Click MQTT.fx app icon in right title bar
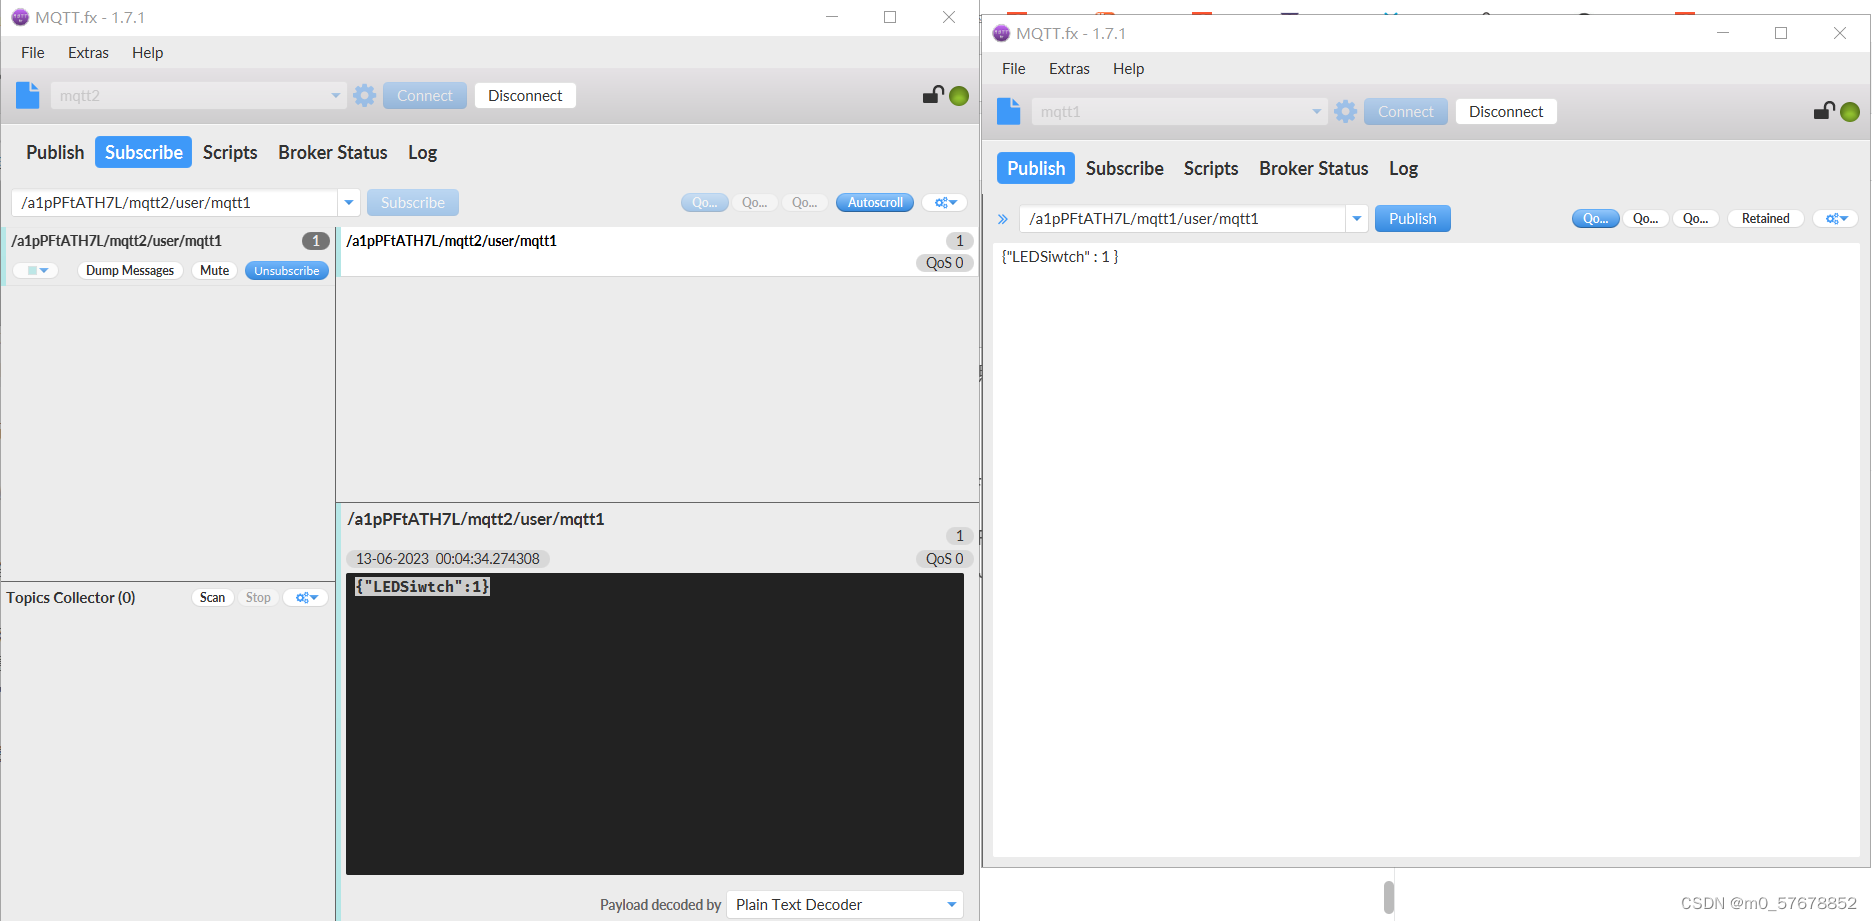 click(1001, 33)
